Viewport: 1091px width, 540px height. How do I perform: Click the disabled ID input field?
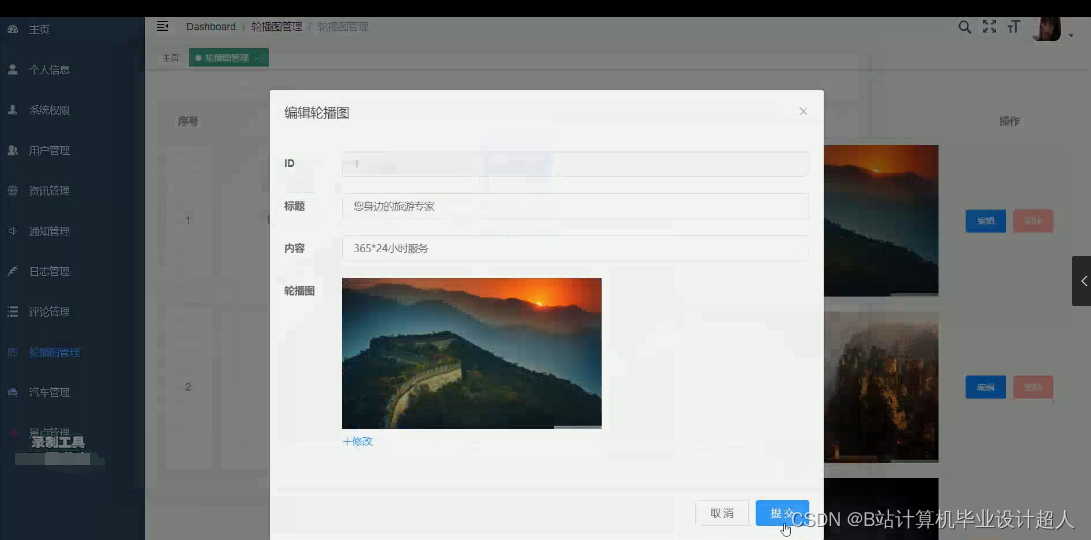[x=575, y=164]
